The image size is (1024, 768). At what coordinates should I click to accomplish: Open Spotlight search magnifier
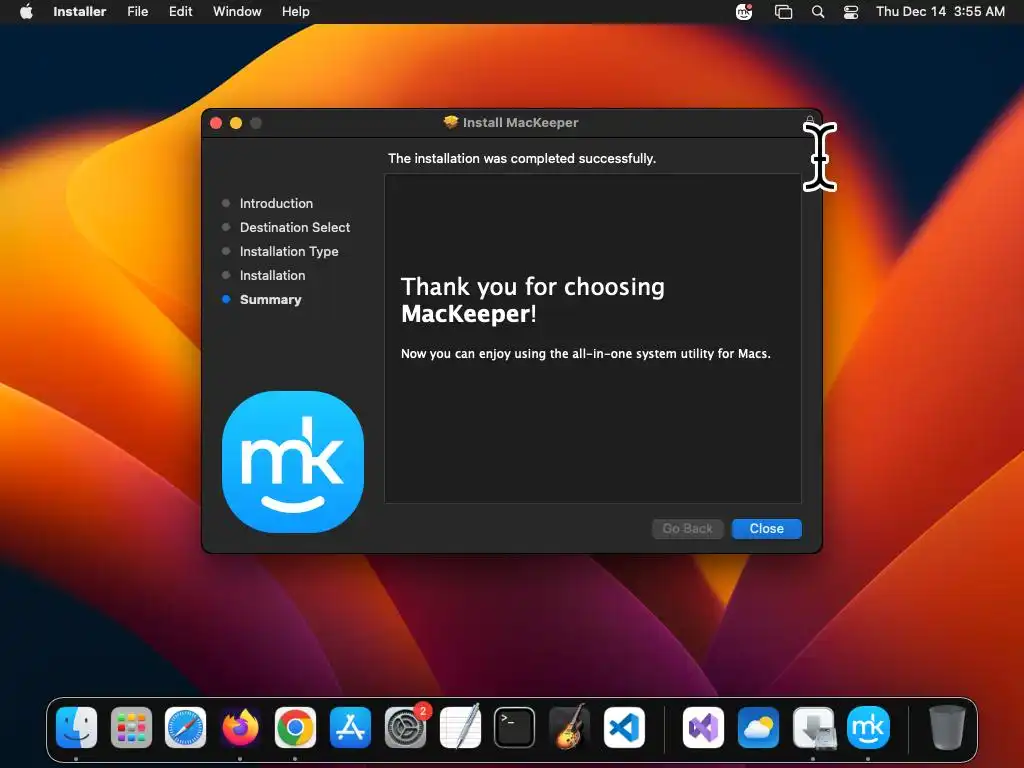point(818,11)
